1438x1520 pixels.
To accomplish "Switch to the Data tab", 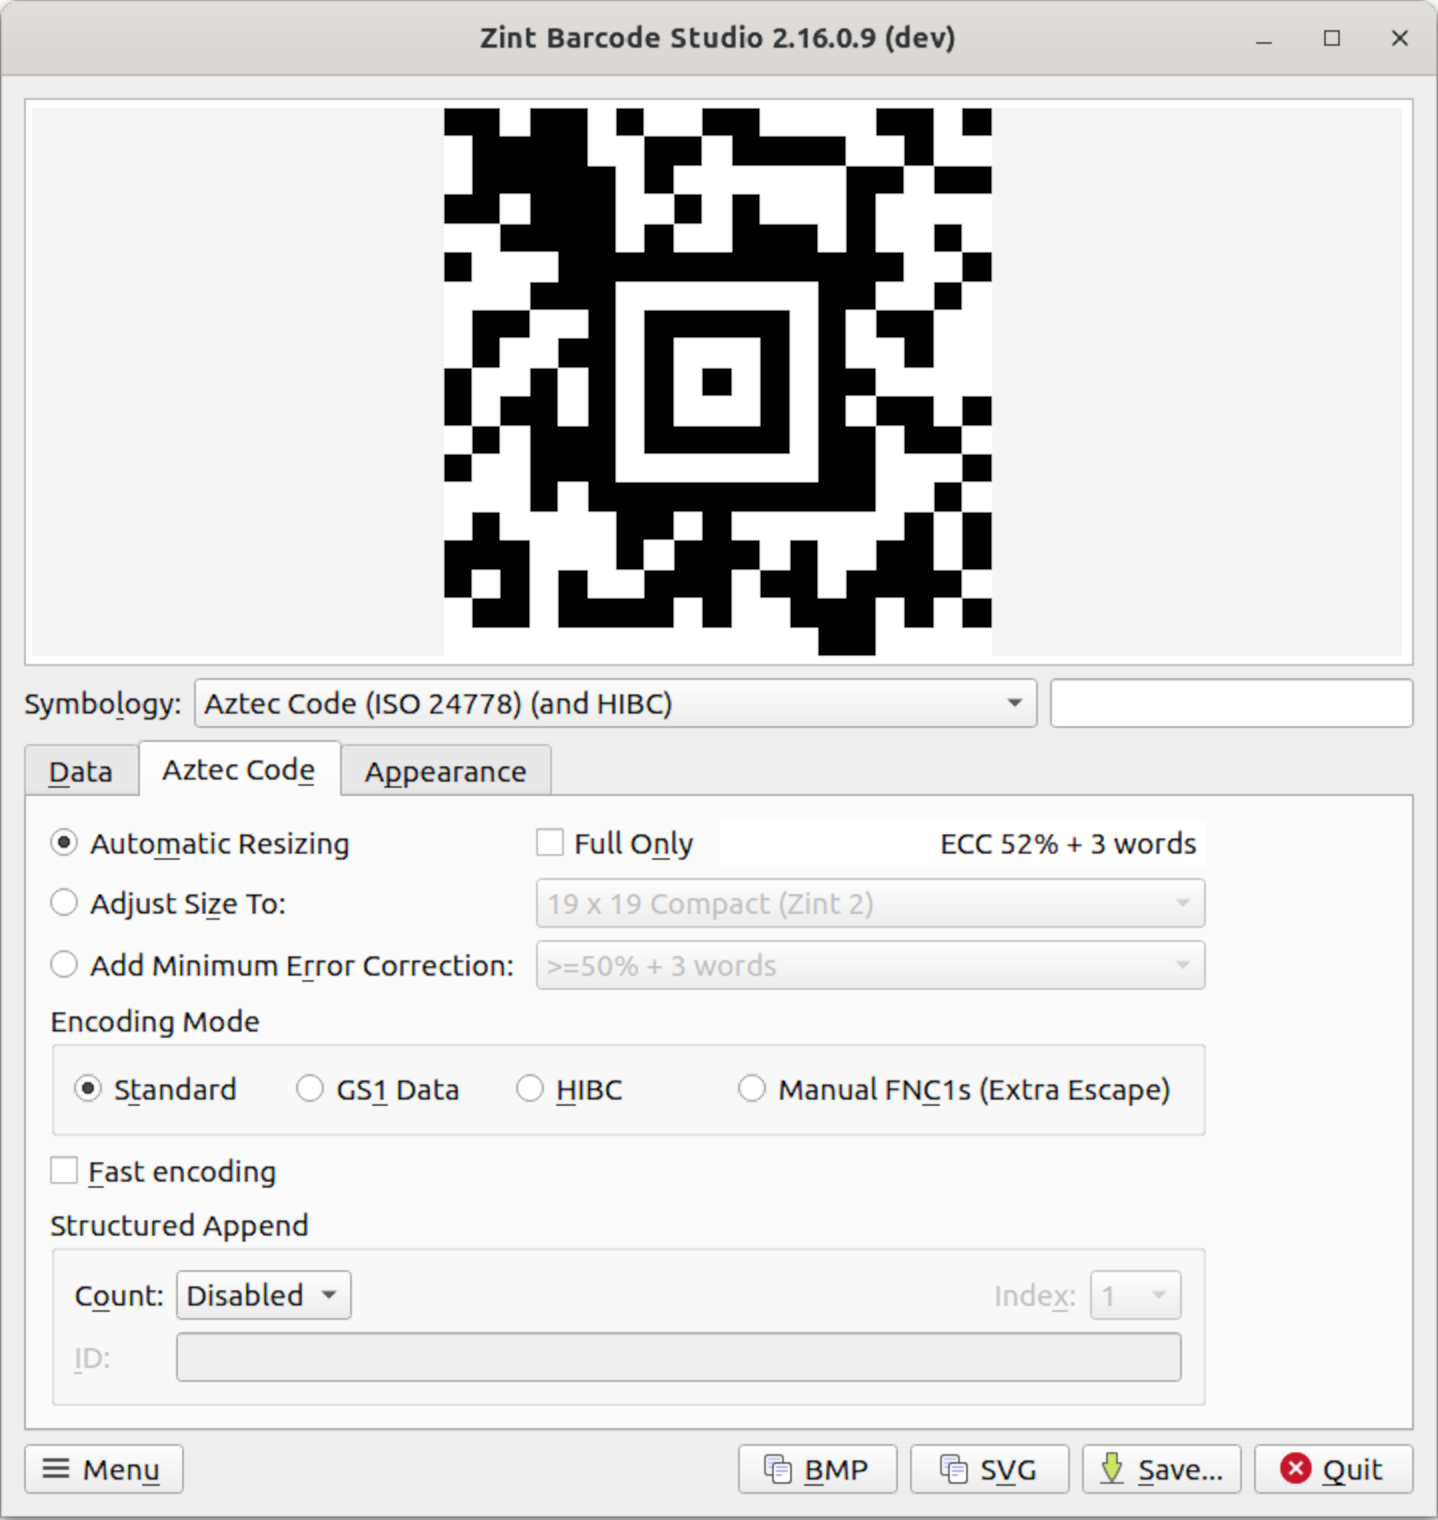I will click(x=81, y=771).
